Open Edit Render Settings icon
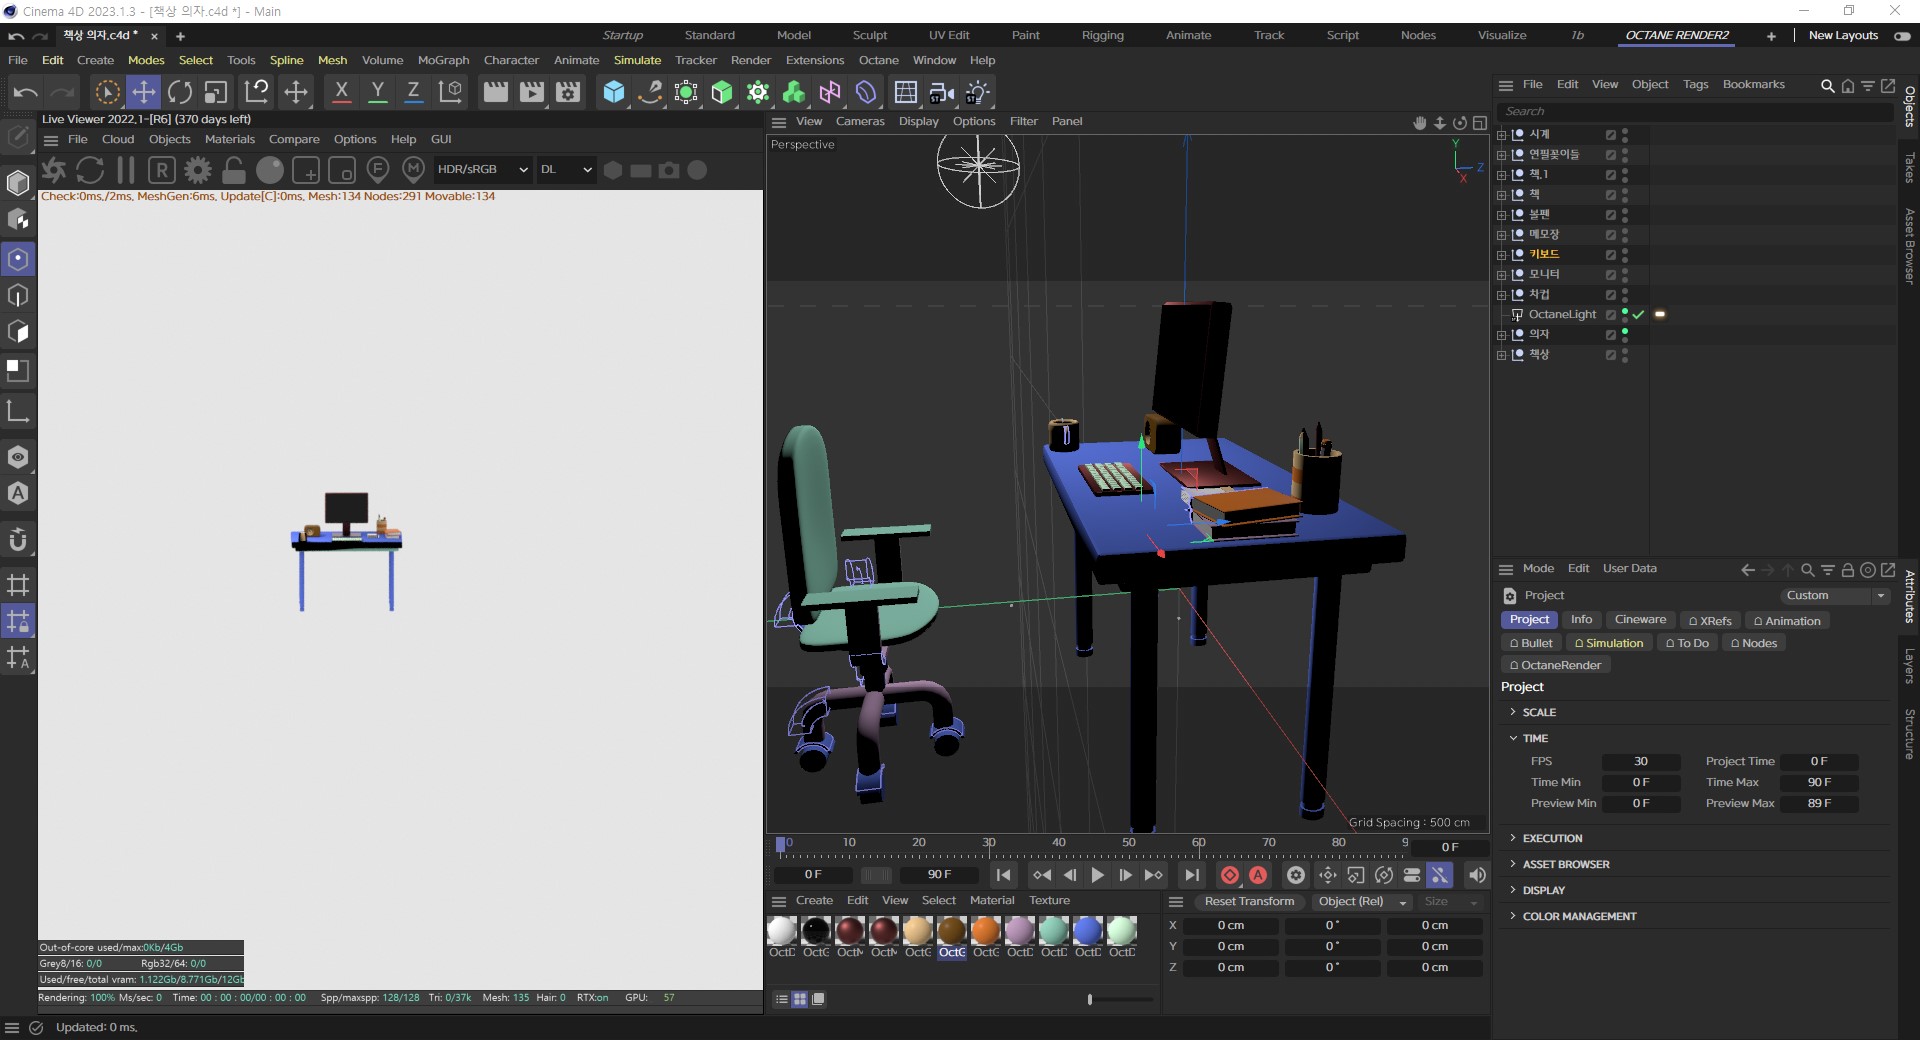This screenshot has width=1920, height=1040. tap(568, 92)
